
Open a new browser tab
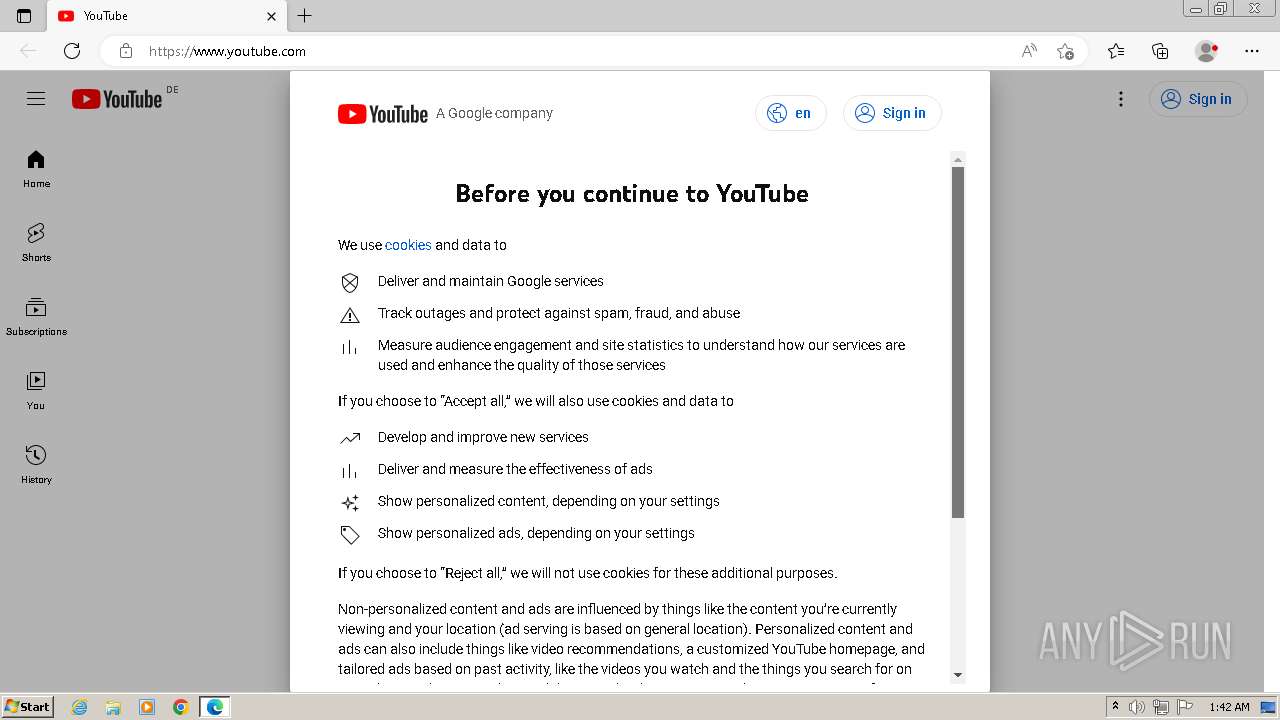(305, 16)
